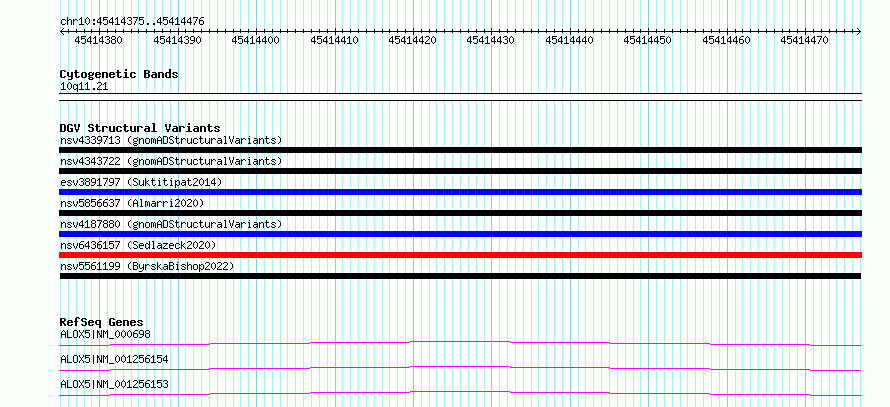This screenshot has width=890, height=407.
Task: Click the magenta line for ALOX5|NM_001256154
Action: [x=460, y=368]
